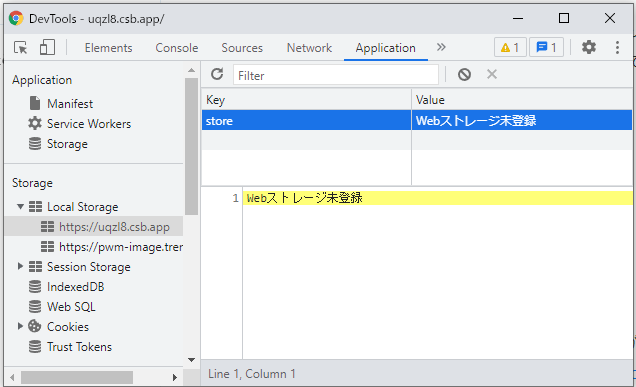Screen dimensions: 636x387
Task: Open DevTools settings gear
Action: pos(589,47)
